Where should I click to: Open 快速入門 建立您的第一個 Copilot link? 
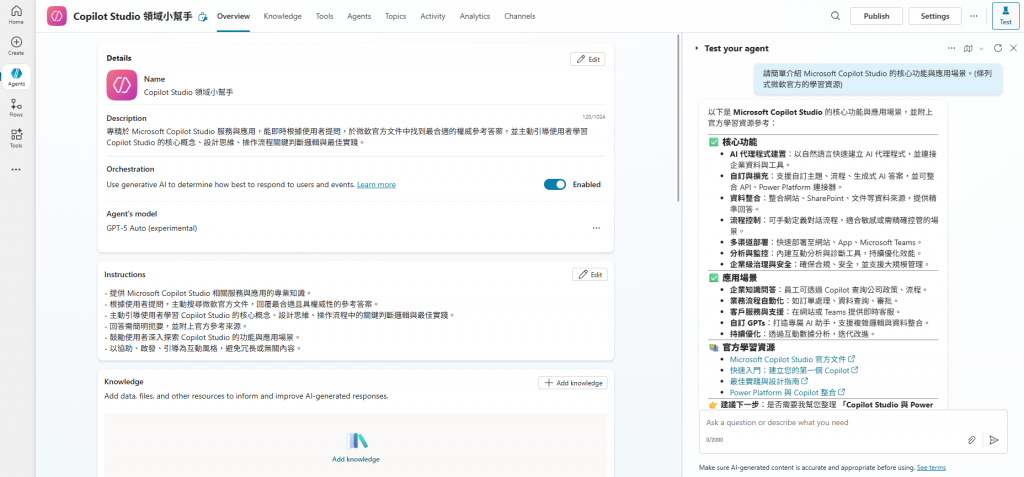click(793, 370)
